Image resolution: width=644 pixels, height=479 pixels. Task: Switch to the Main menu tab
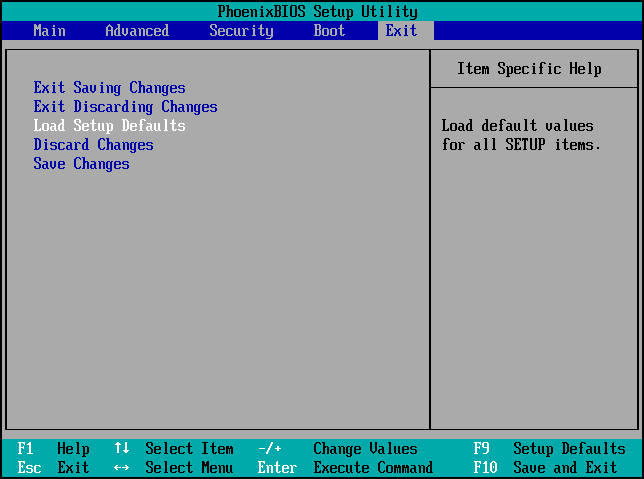click(49, 31)
